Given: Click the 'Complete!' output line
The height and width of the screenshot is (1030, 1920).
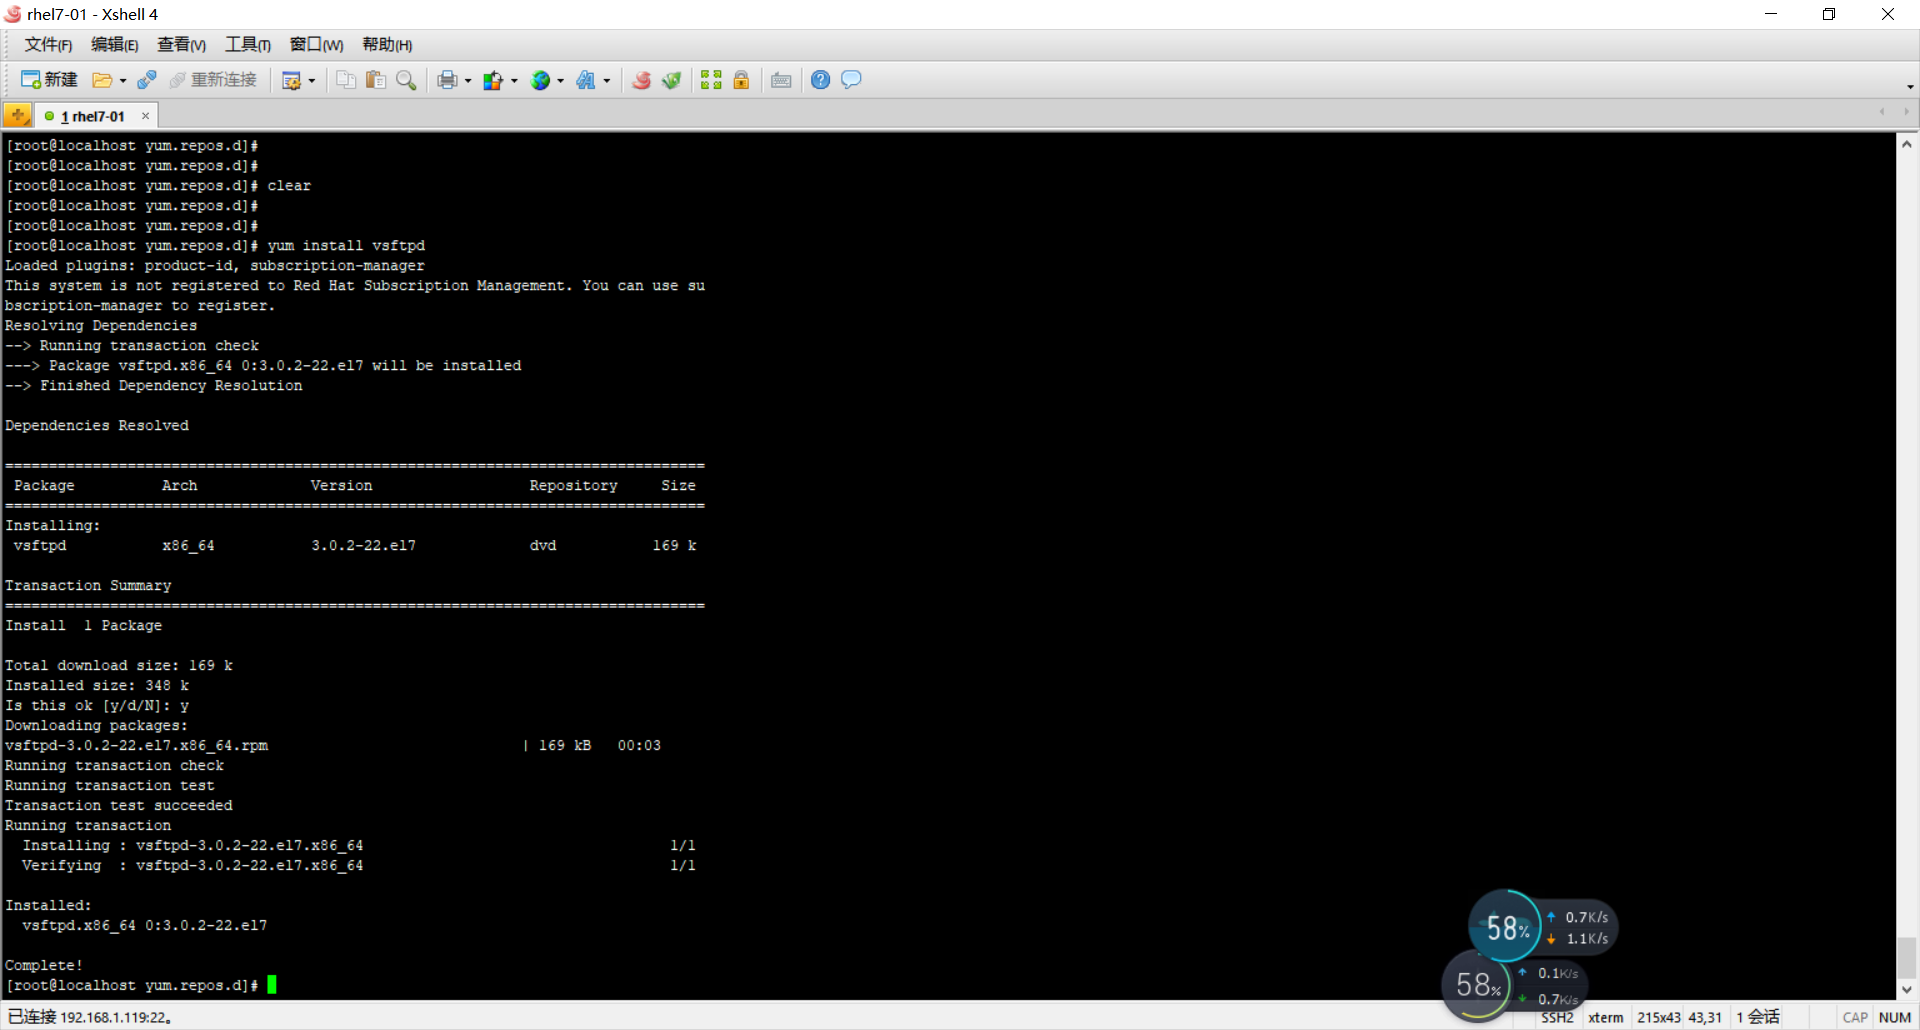Looking at the screenshot, I should click(44, 965).
